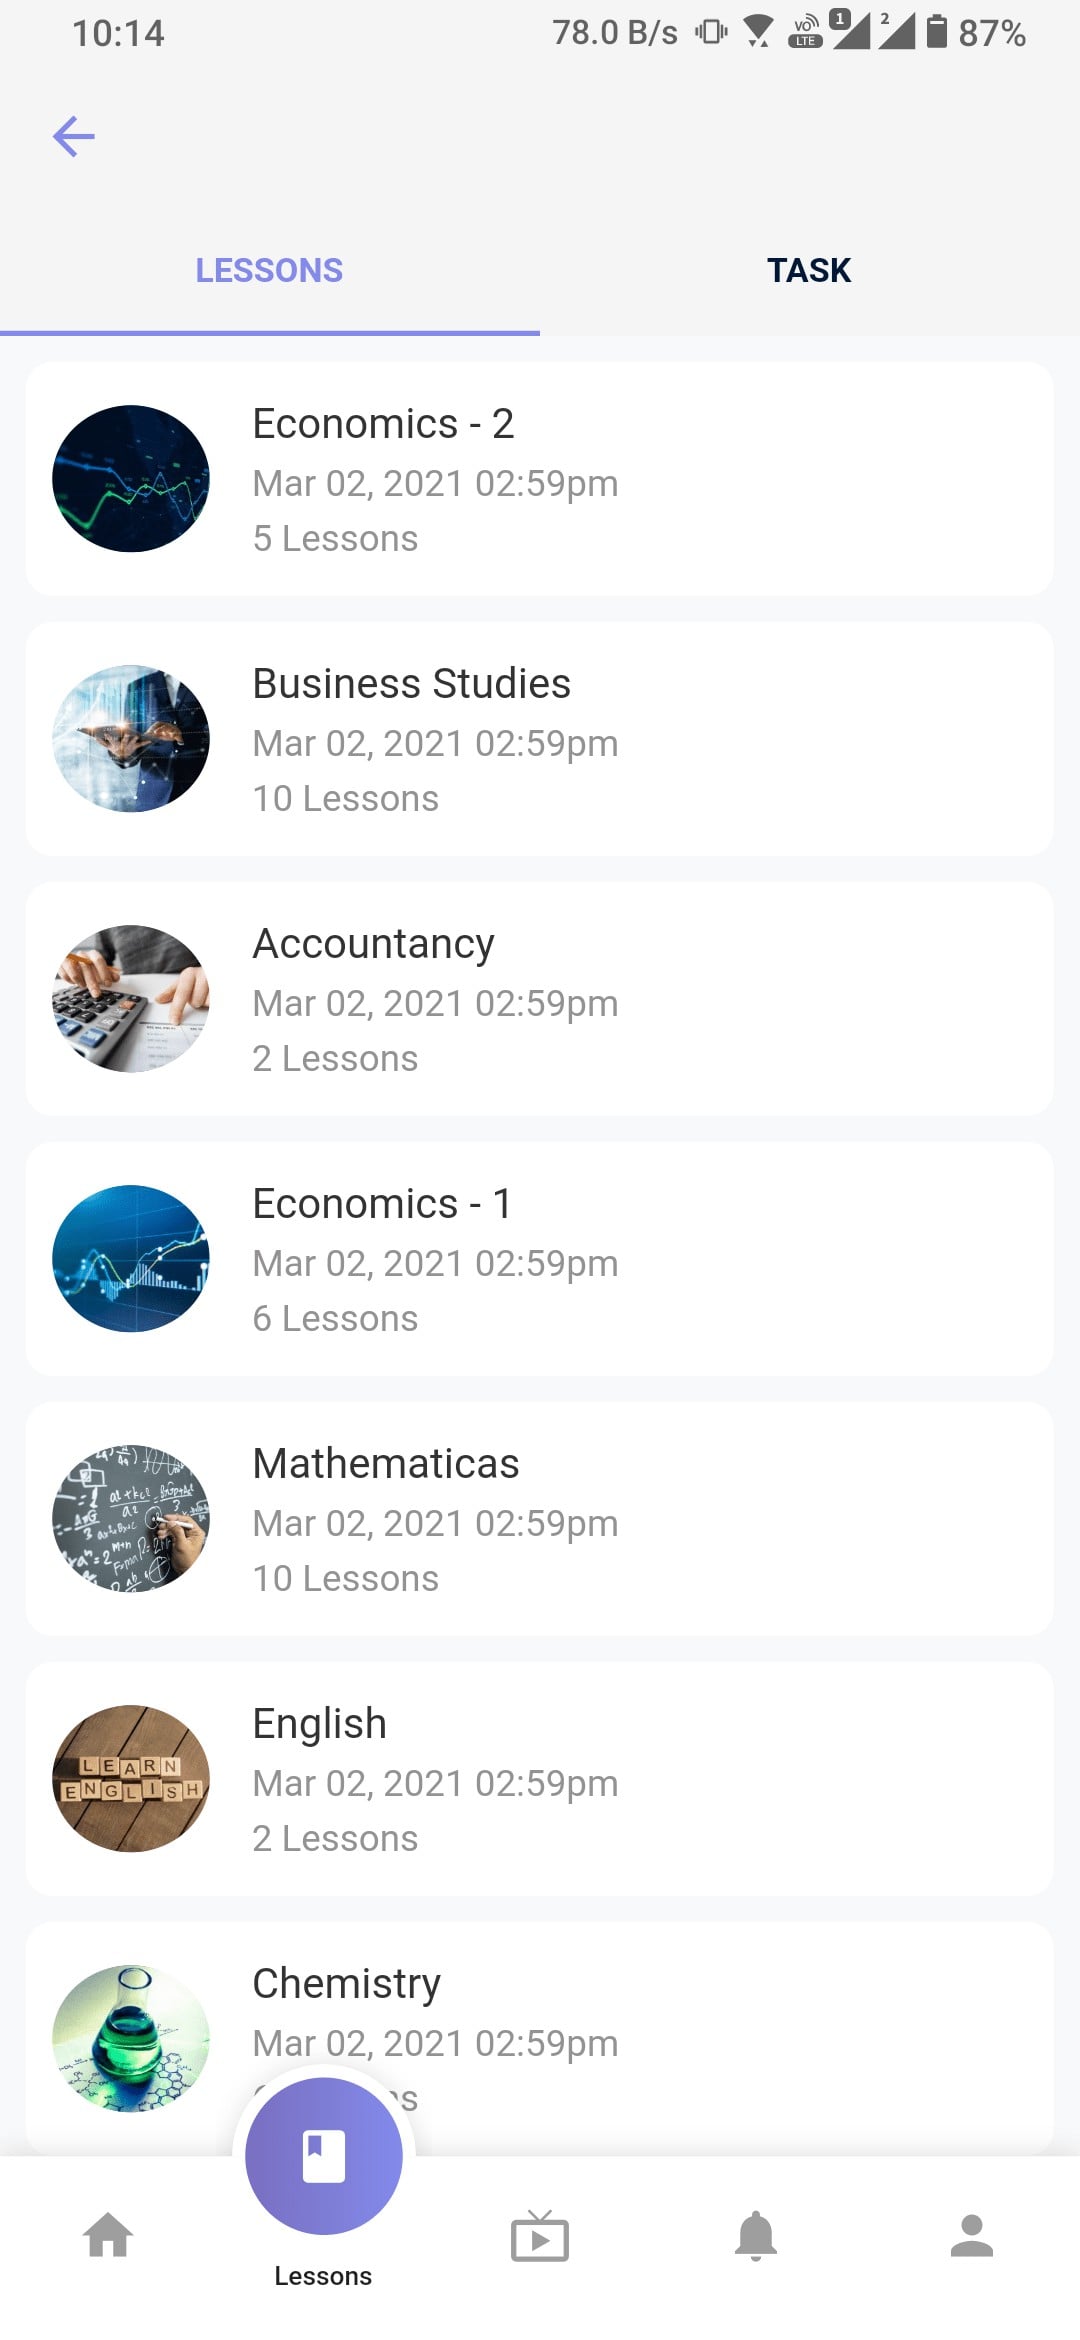
Task: Tap the Economics - 2 thumbnail image
Action: coord(131,479)
